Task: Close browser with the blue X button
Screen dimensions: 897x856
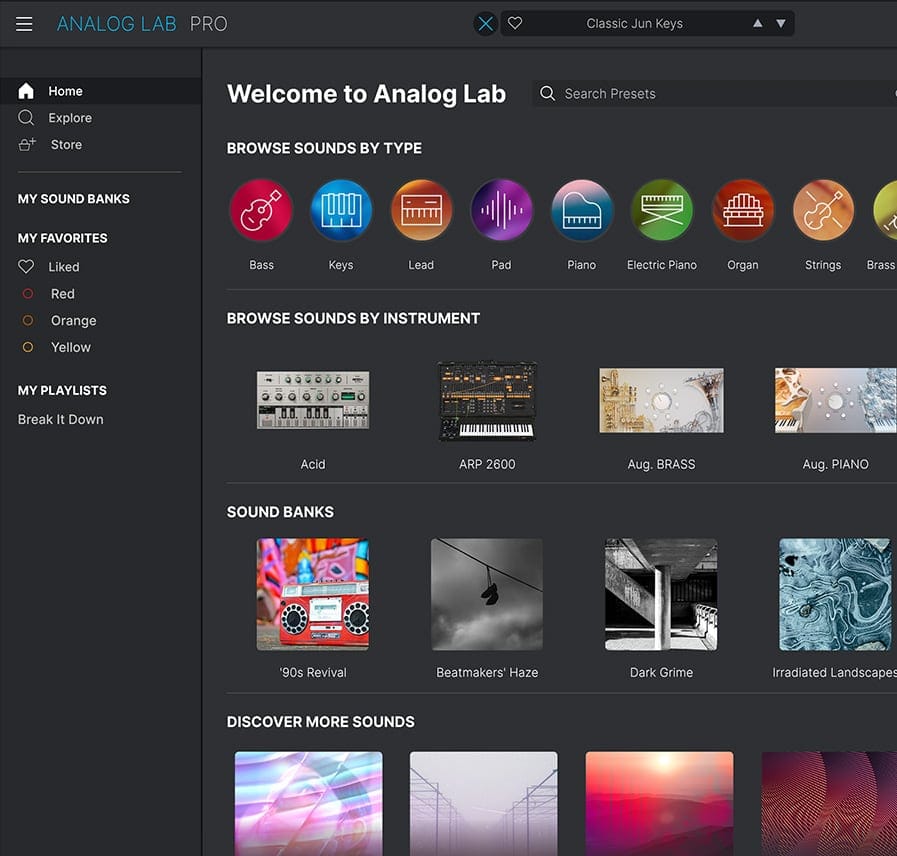Action: (x=485, y=24)
